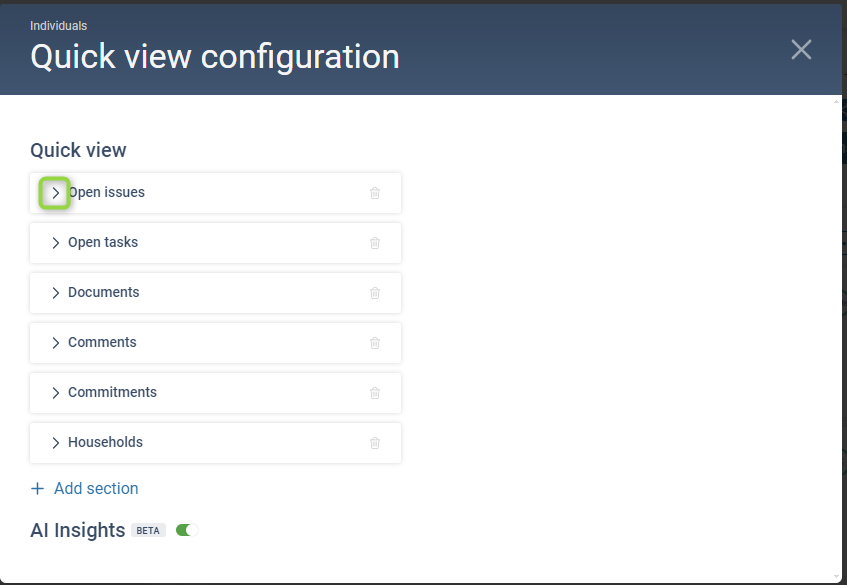
Task: Expand the Commitments chevron arrow
Action: [x=55, y=393]
